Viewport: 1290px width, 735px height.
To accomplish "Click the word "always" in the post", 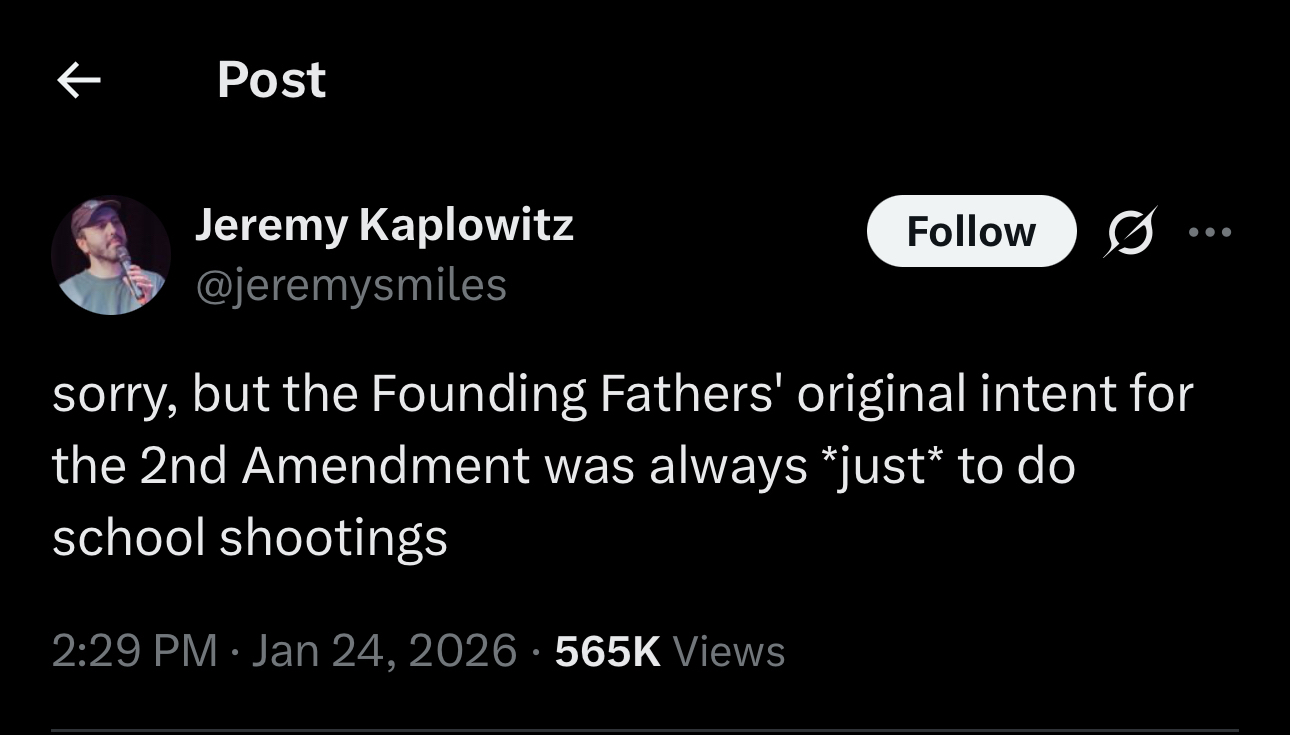I will (x=728, y=466).
